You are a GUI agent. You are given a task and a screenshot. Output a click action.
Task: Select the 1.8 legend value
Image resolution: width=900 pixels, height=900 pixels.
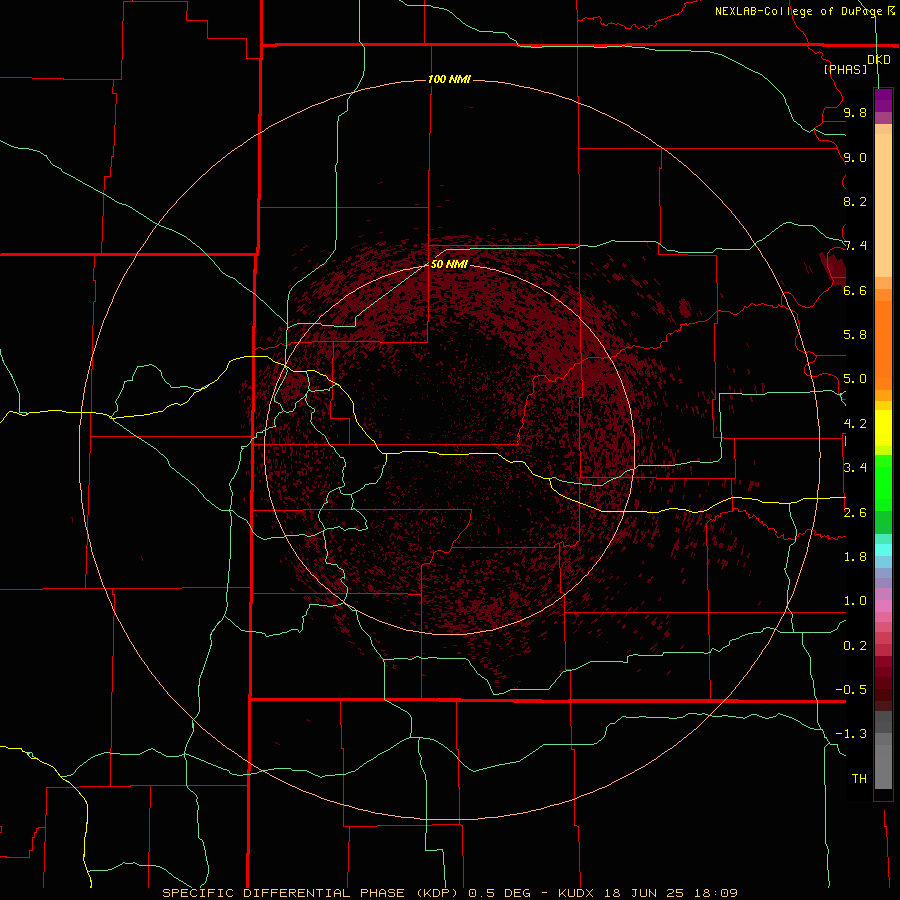[855, 557]
